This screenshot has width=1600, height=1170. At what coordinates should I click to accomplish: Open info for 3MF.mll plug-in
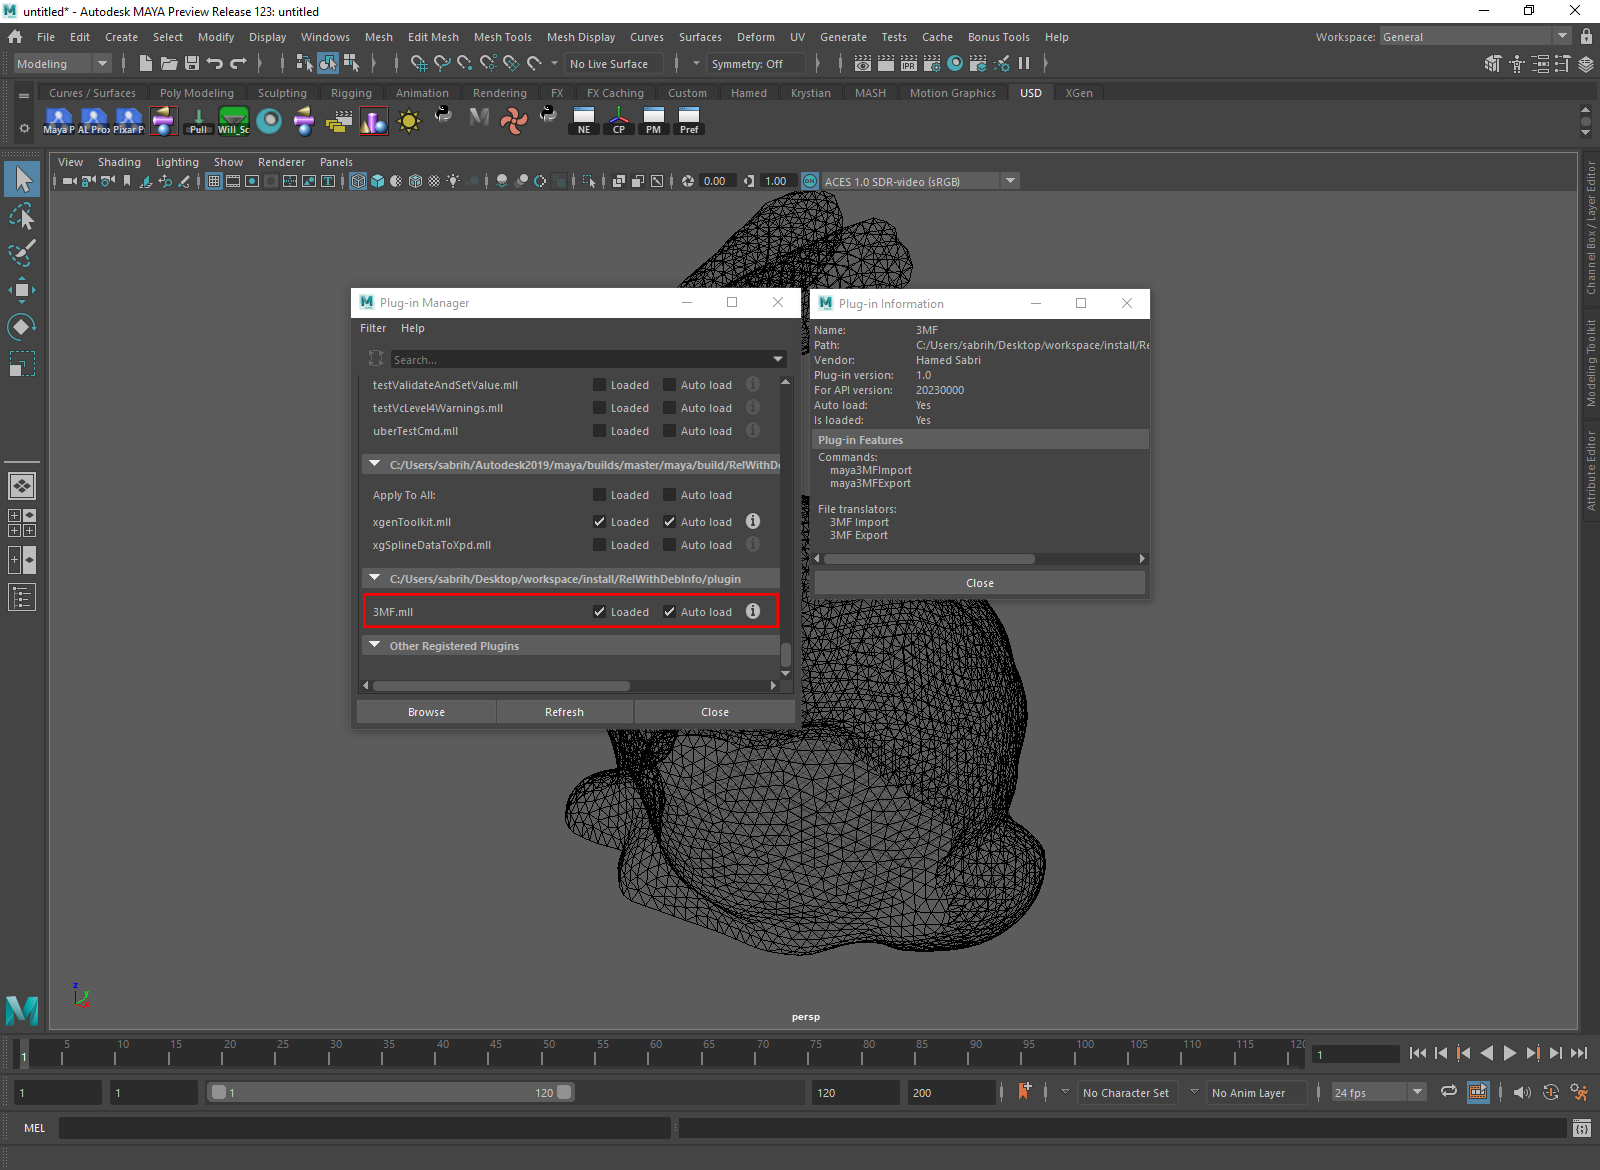click(x=753, y=611)
